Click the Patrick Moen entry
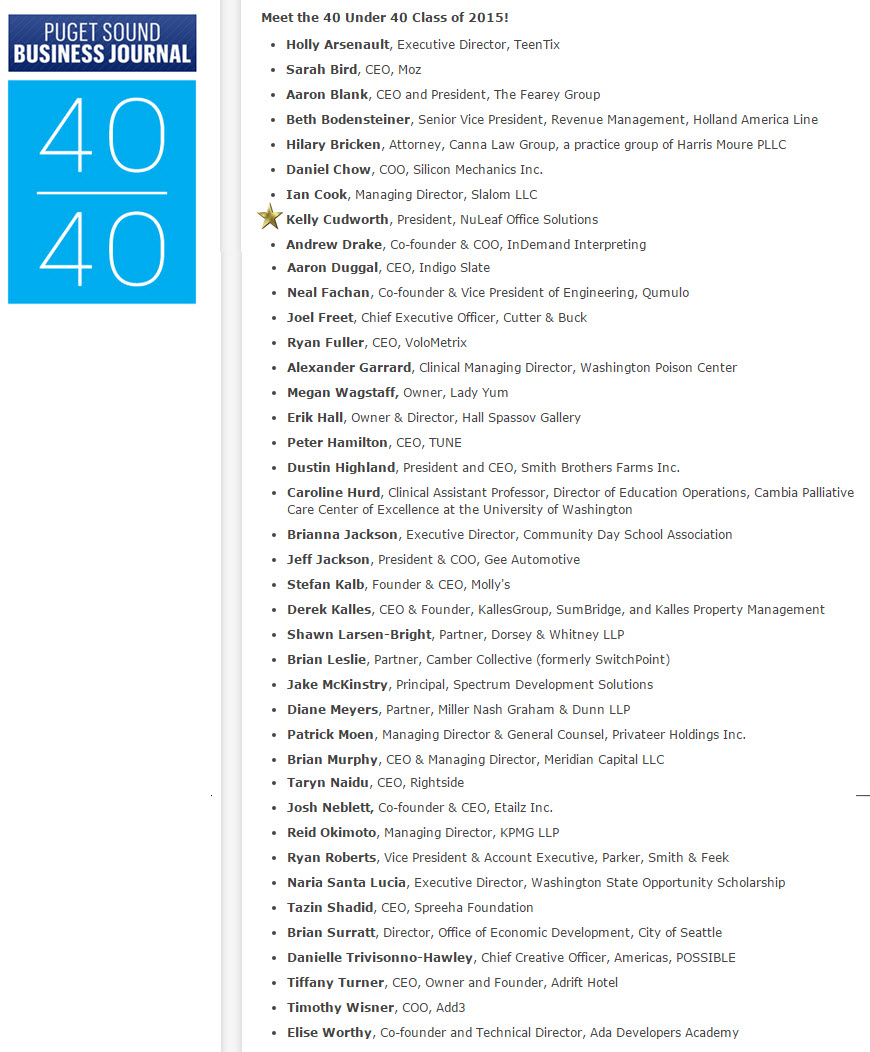Image resolution: width=870 pixels, height=1052 pixels. (x=516, y=735)
